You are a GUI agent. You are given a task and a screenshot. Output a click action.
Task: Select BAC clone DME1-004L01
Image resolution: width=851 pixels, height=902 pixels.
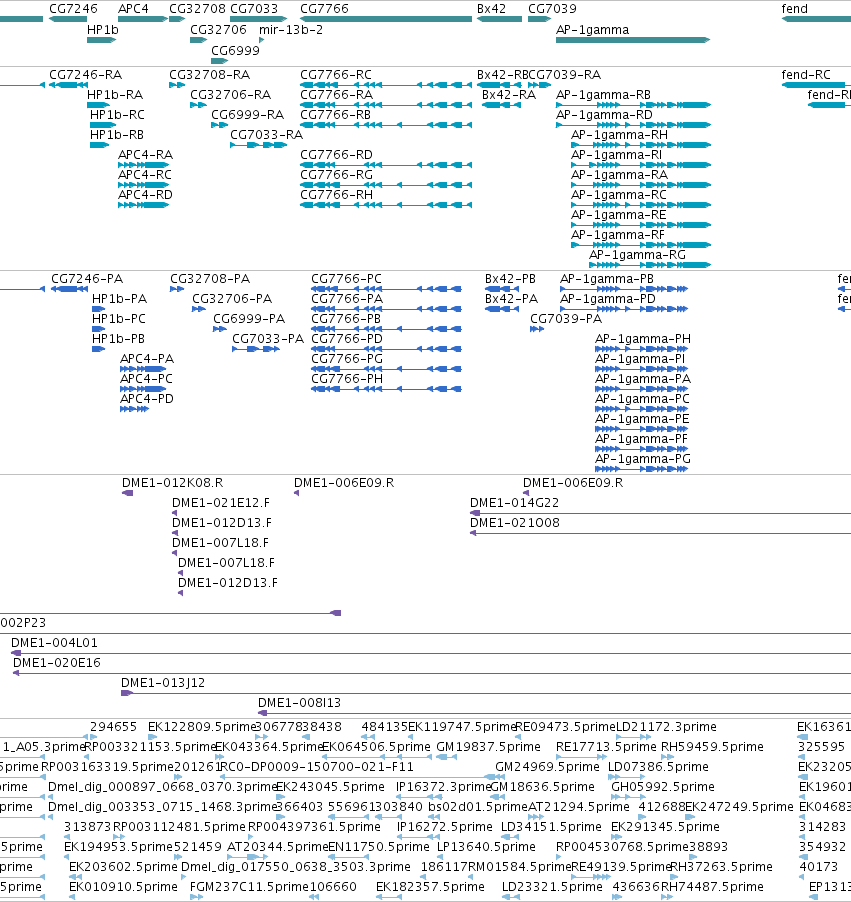[54, 643]
